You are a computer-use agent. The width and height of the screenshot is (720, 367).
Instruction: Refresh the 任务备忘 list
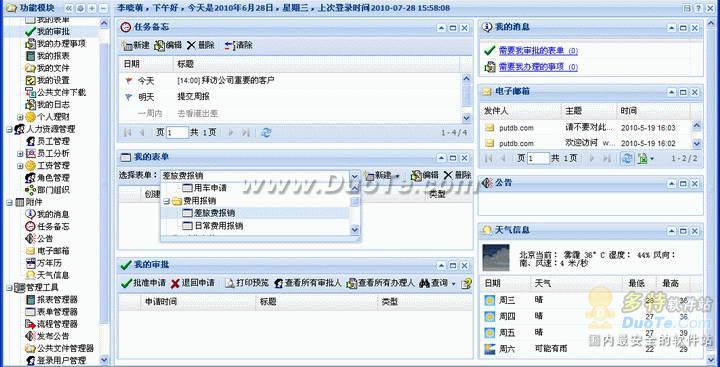[266, 133]
